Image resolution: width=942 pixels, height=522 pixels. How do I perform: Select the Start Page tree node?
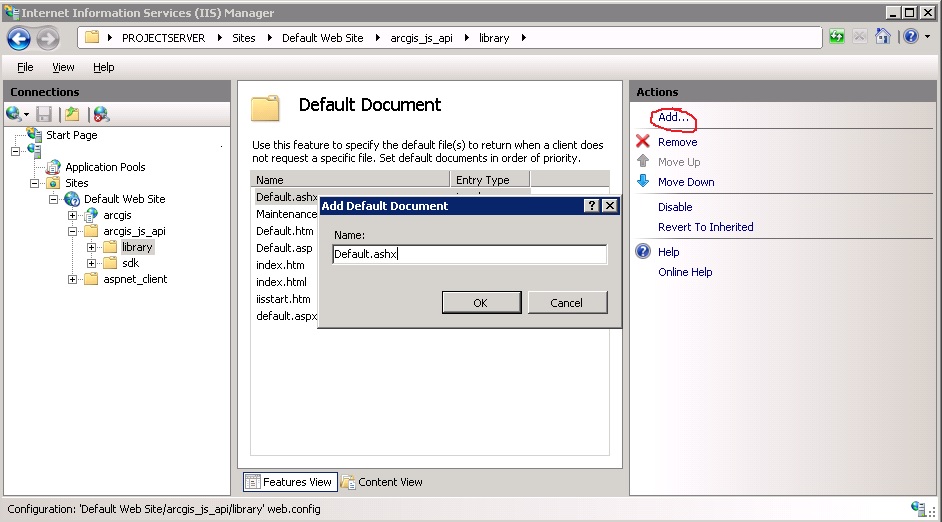[x=71, y=135]
